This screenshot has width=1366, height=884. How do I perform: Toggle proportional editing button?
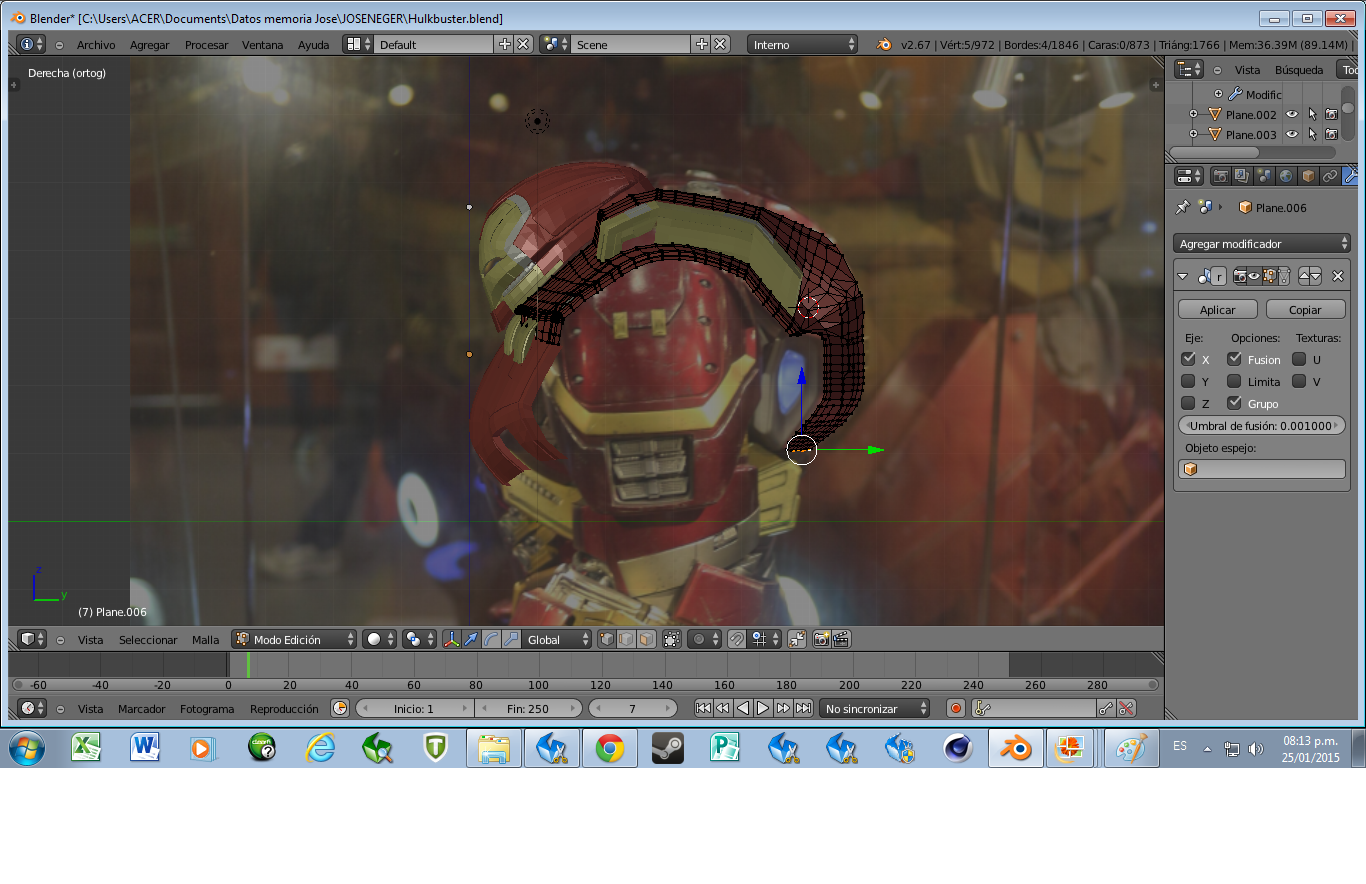click(x=704, y=639)
